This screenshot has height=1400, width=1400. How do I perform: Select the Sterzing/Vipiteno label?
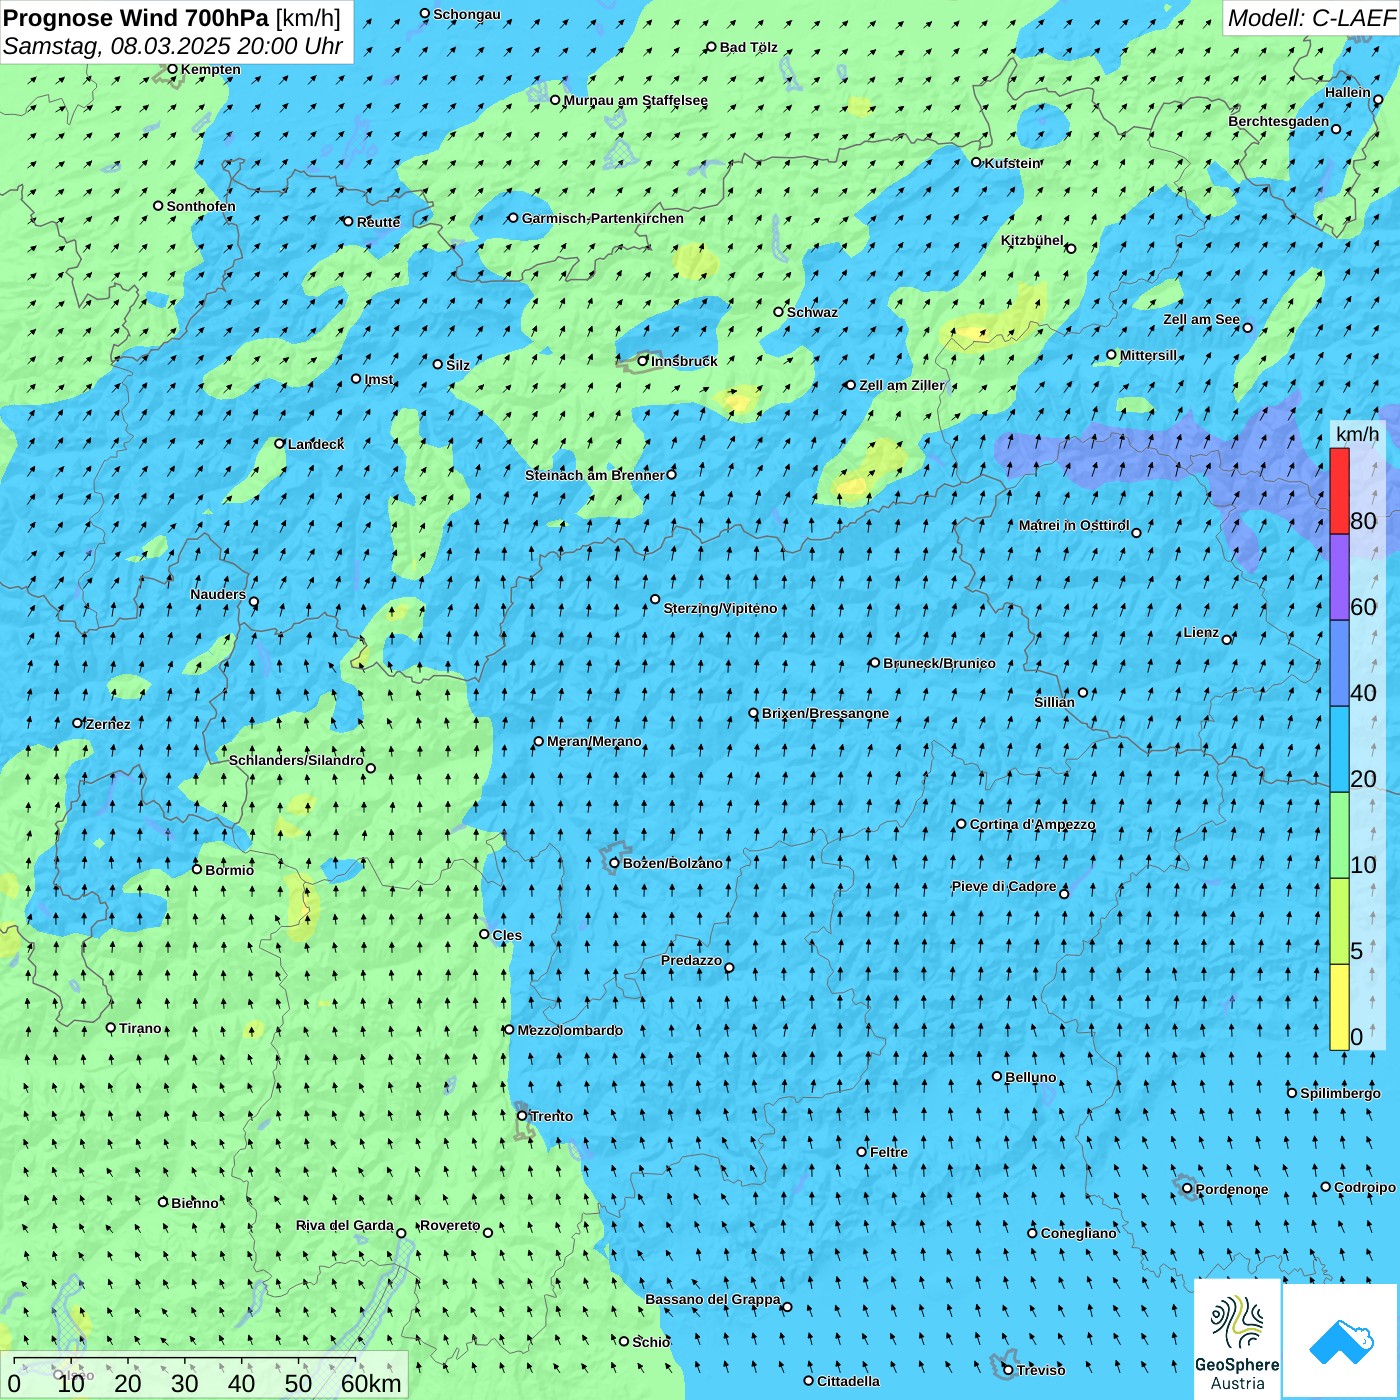coord(720,608)
